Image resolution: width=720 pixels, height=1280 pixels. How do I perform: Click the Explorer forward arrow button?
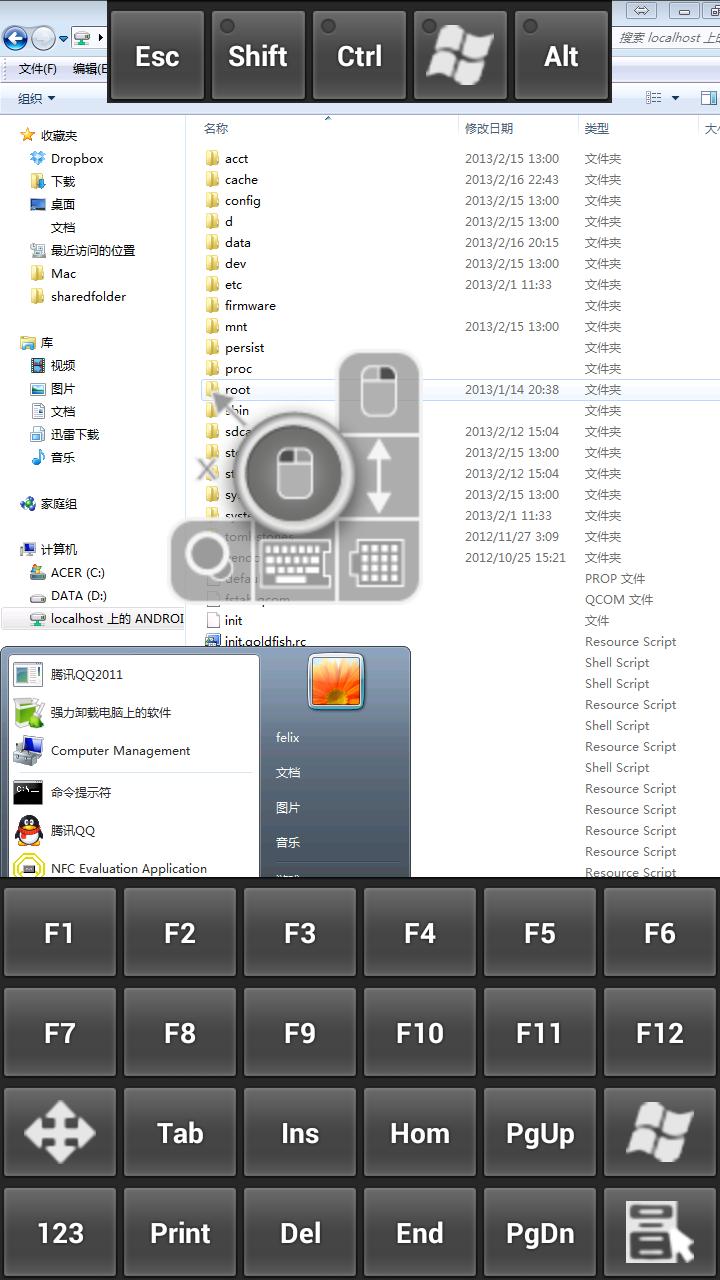pyautogui.click(x=43, y=39)
